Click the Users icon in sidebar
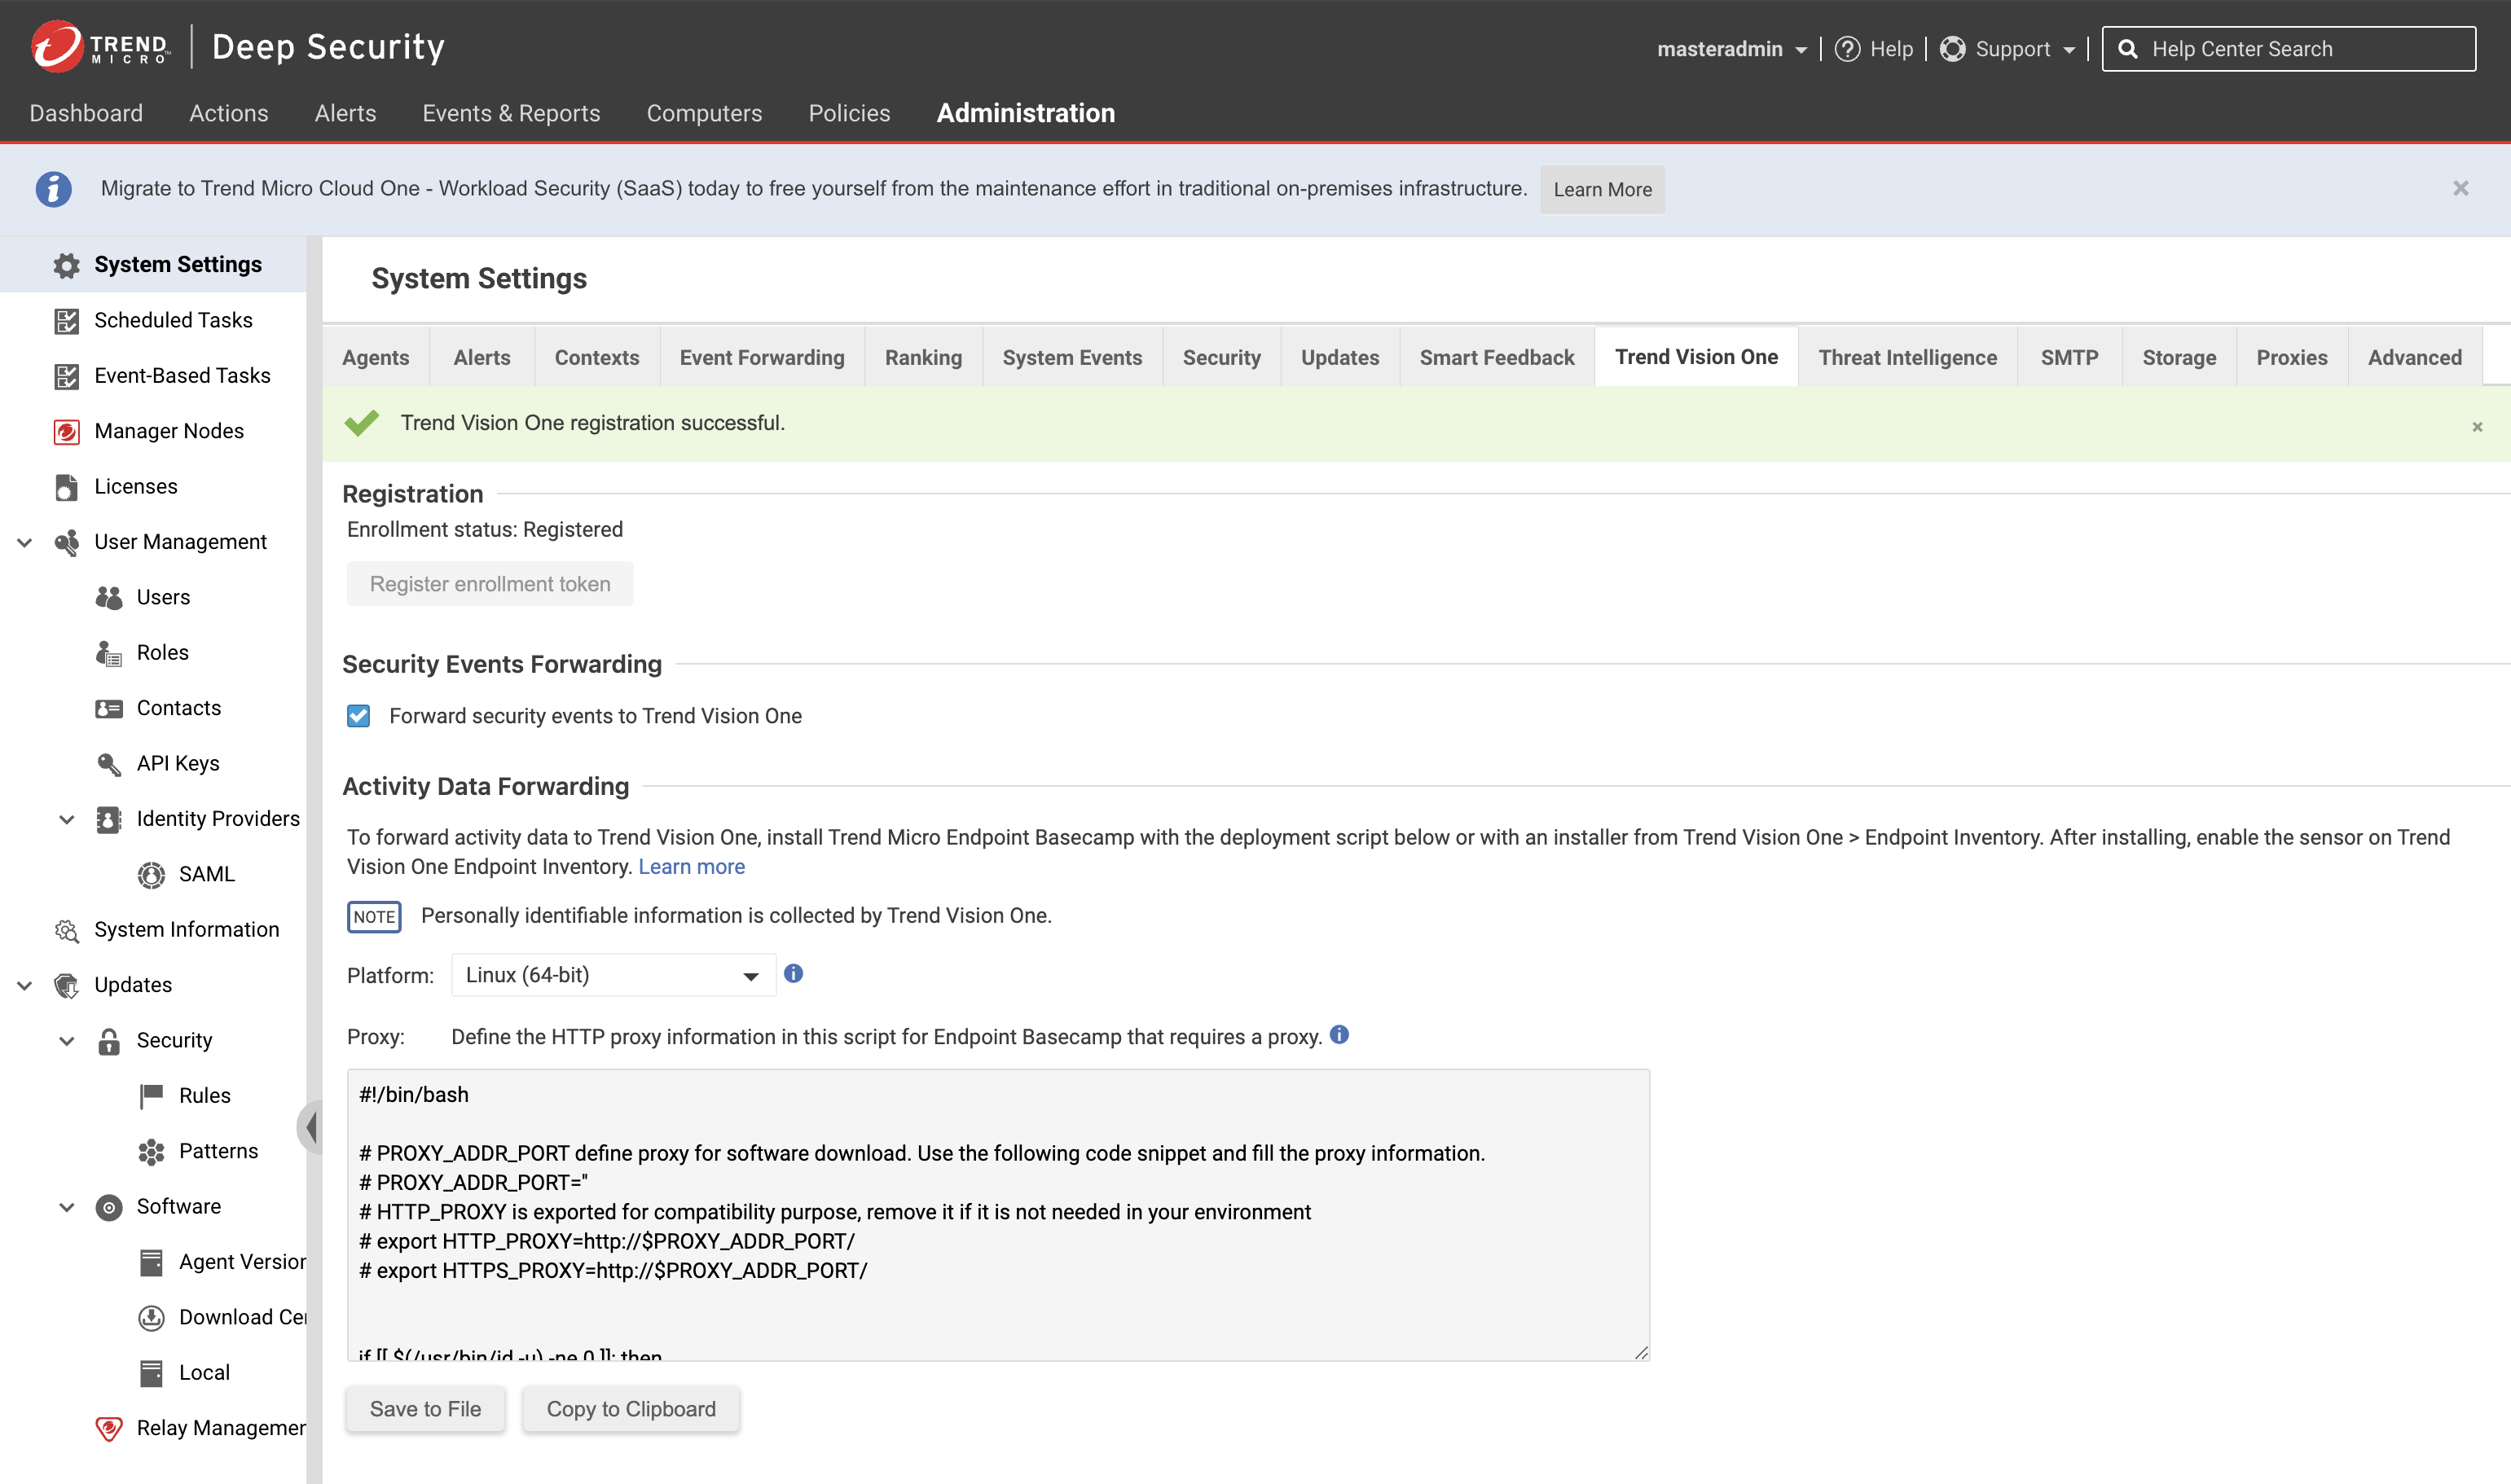Screen dimensions: 2511x1484 pyautogui.click(x=109, y=598)
